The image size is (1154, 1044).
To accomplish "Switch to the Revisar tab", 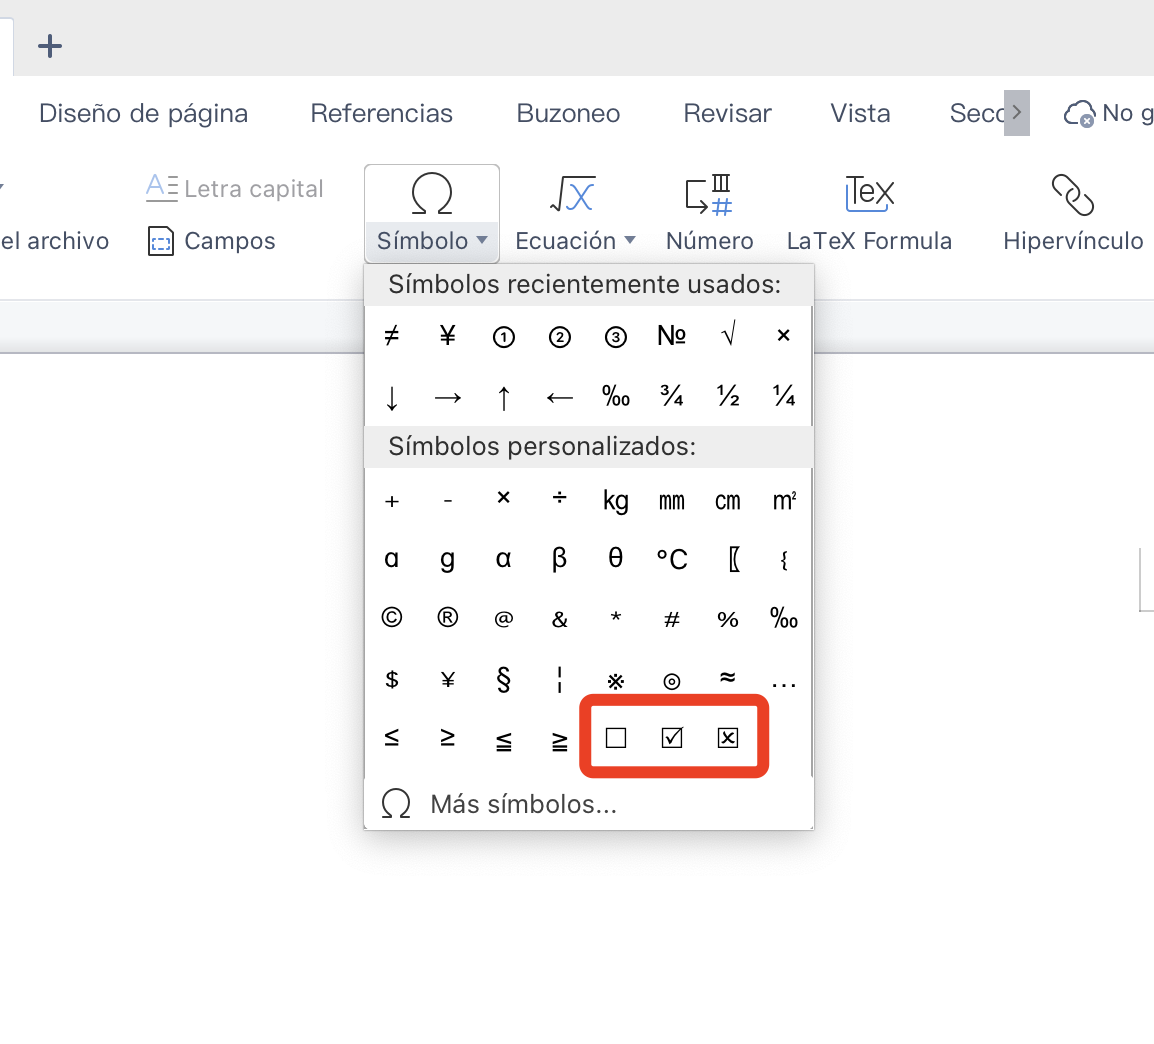I will [x=727, y=113].
